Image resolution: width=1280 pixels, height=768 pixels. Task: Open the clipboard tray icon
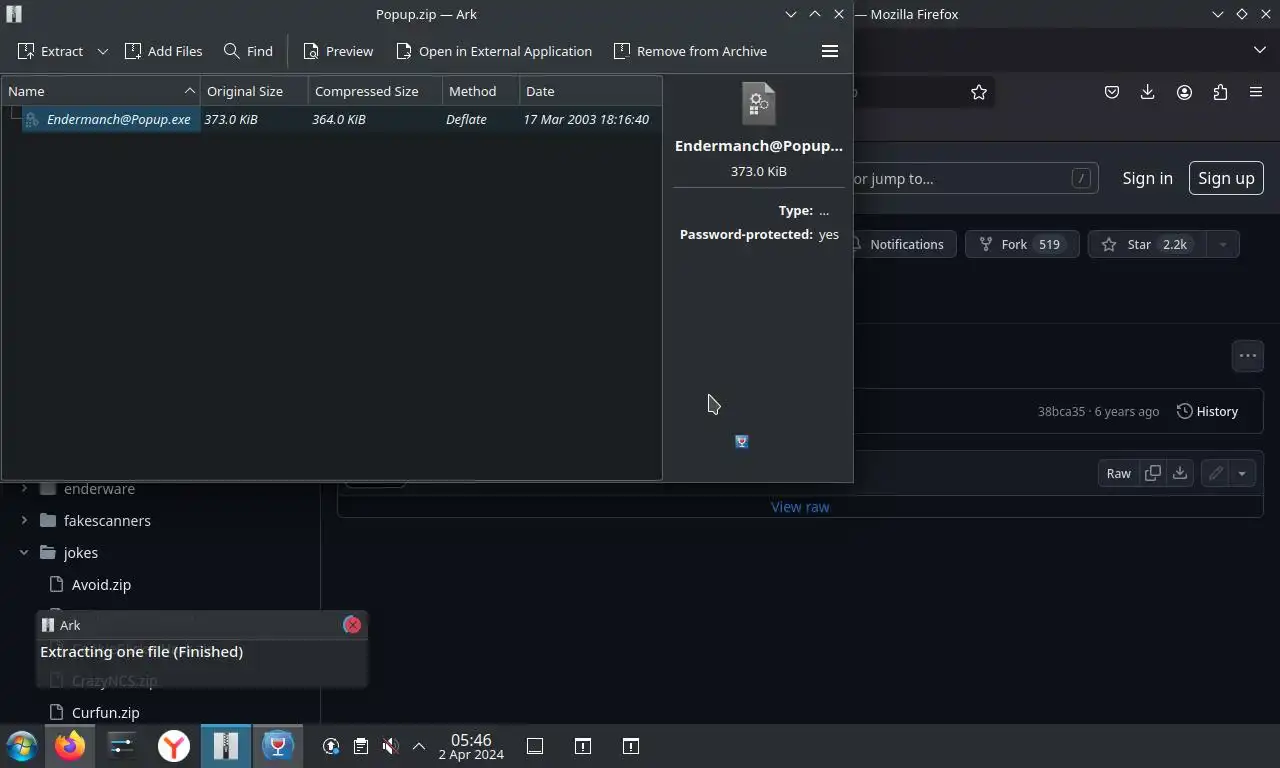[x=361, y=746]
